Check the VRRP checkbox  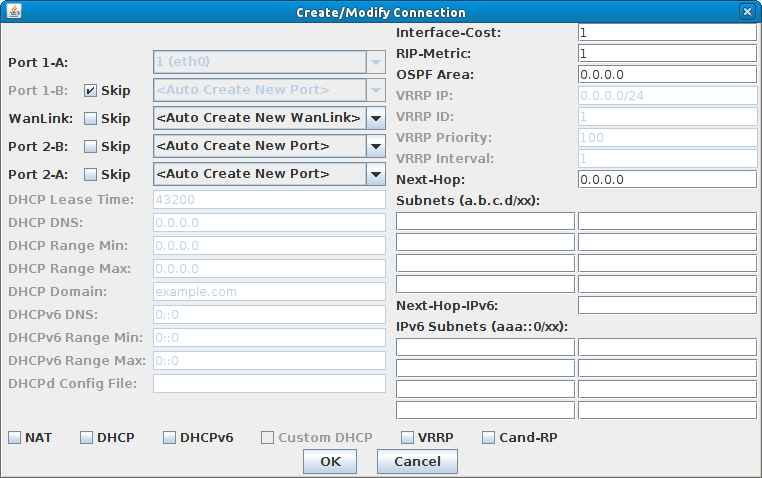coord(407,438)
